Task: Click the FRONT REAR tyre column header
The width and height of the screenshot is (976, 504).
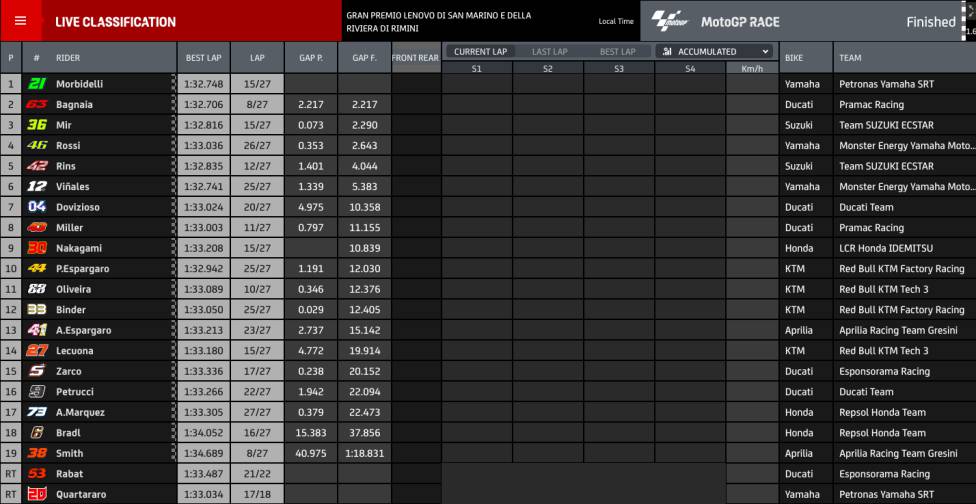Action: click(x=415, y=58)
